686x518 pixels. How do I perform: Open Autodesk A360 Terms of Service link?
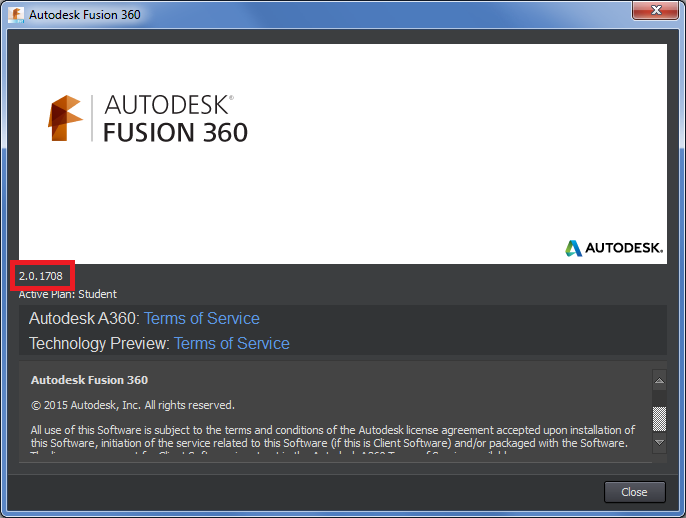pyautogui.click(x=202, y=318)
